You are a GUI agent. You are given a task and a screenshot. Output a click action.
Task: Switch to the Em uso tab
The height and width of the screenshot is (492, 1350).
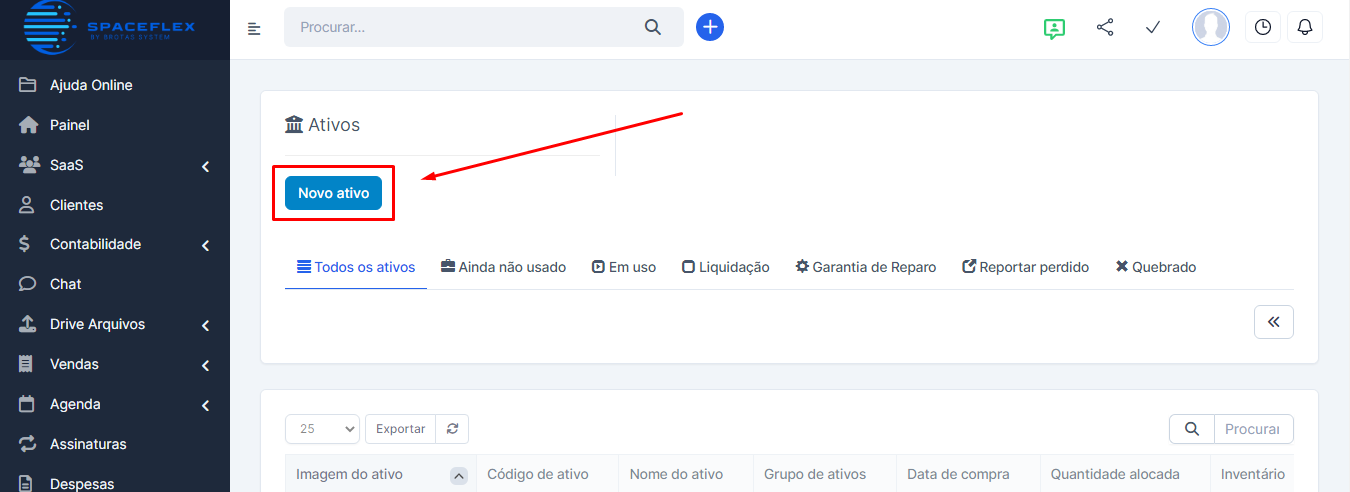(624, 267)
